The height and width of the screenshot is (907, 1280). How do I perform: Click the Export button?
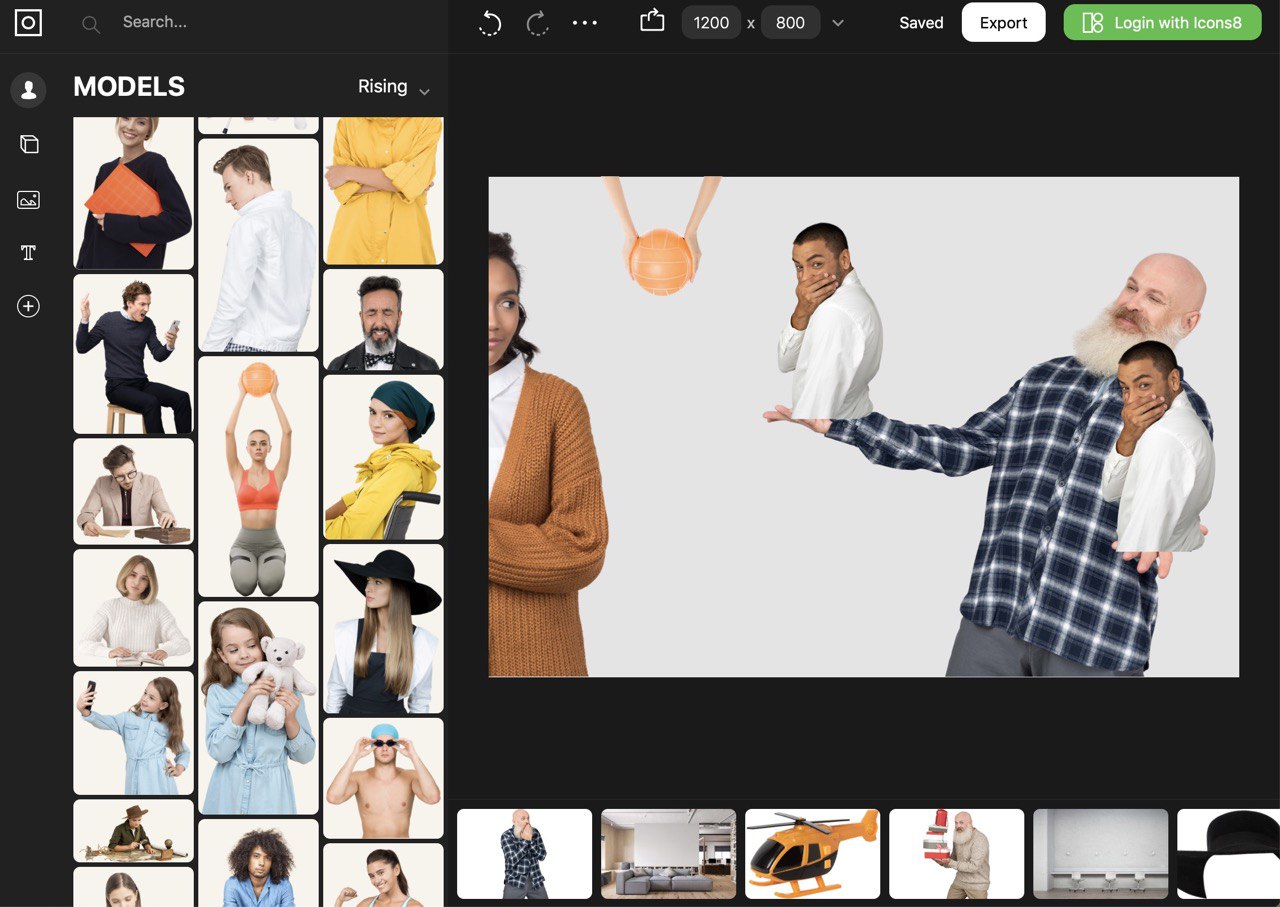[1003, 22]
